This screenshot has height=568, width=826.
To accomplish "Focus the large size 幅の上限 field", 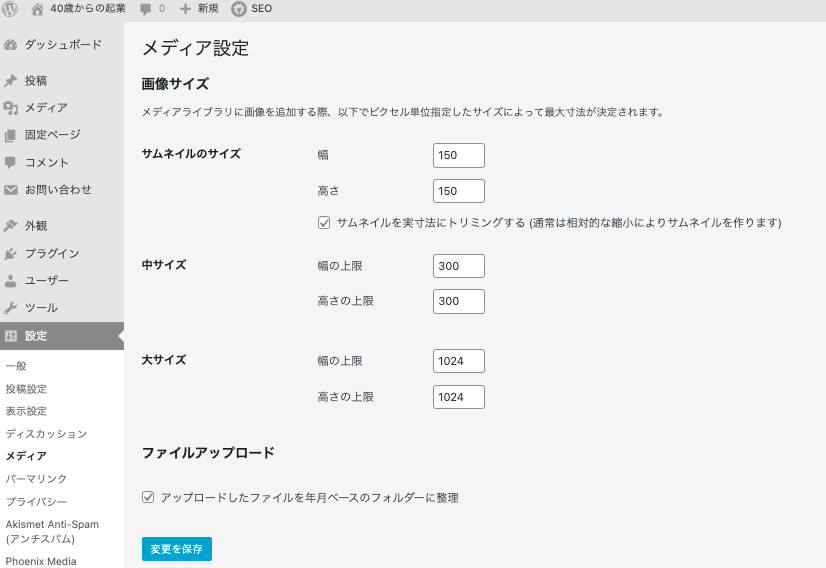I will point(459,361).
